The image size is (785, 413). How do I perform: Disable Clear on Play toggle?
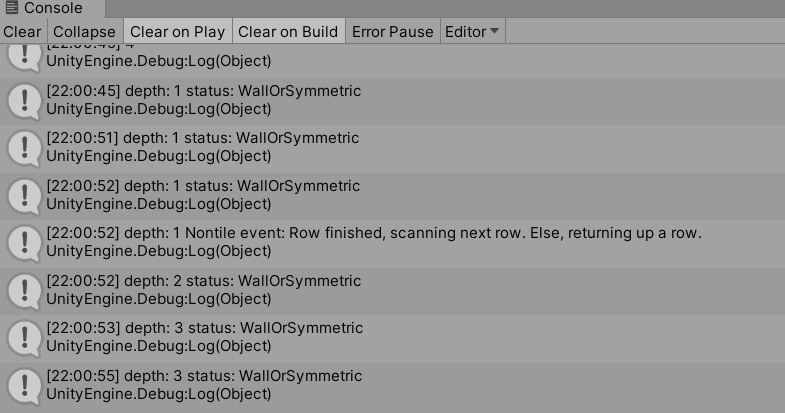click(x=178, y=32)
